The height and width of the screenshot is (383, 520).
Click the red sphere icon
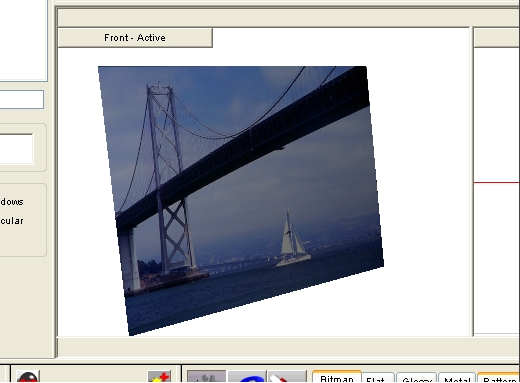(x=28, y=377)
